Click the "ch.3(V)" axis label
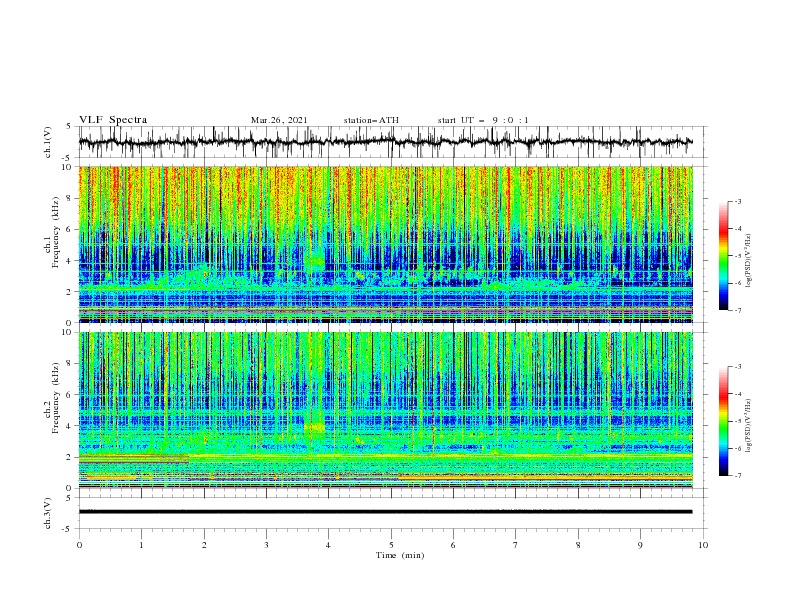 [48, 513]
